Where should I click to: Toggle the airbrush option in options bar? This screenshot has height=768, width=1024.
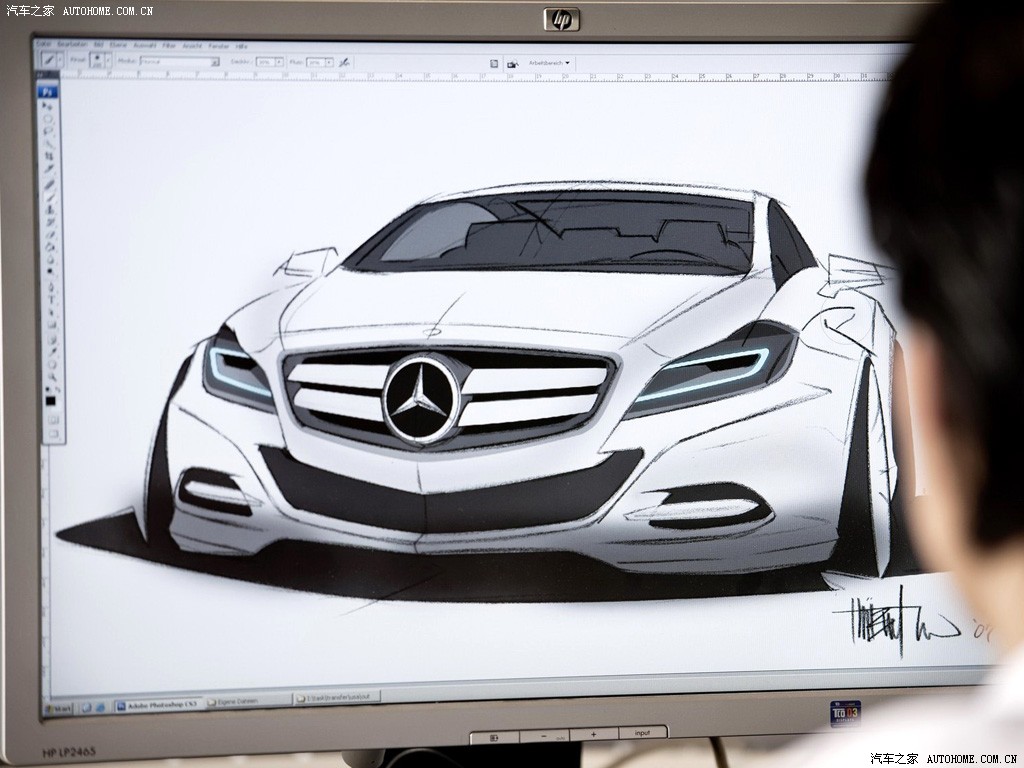pyautogui.click(x=344, y=61)
